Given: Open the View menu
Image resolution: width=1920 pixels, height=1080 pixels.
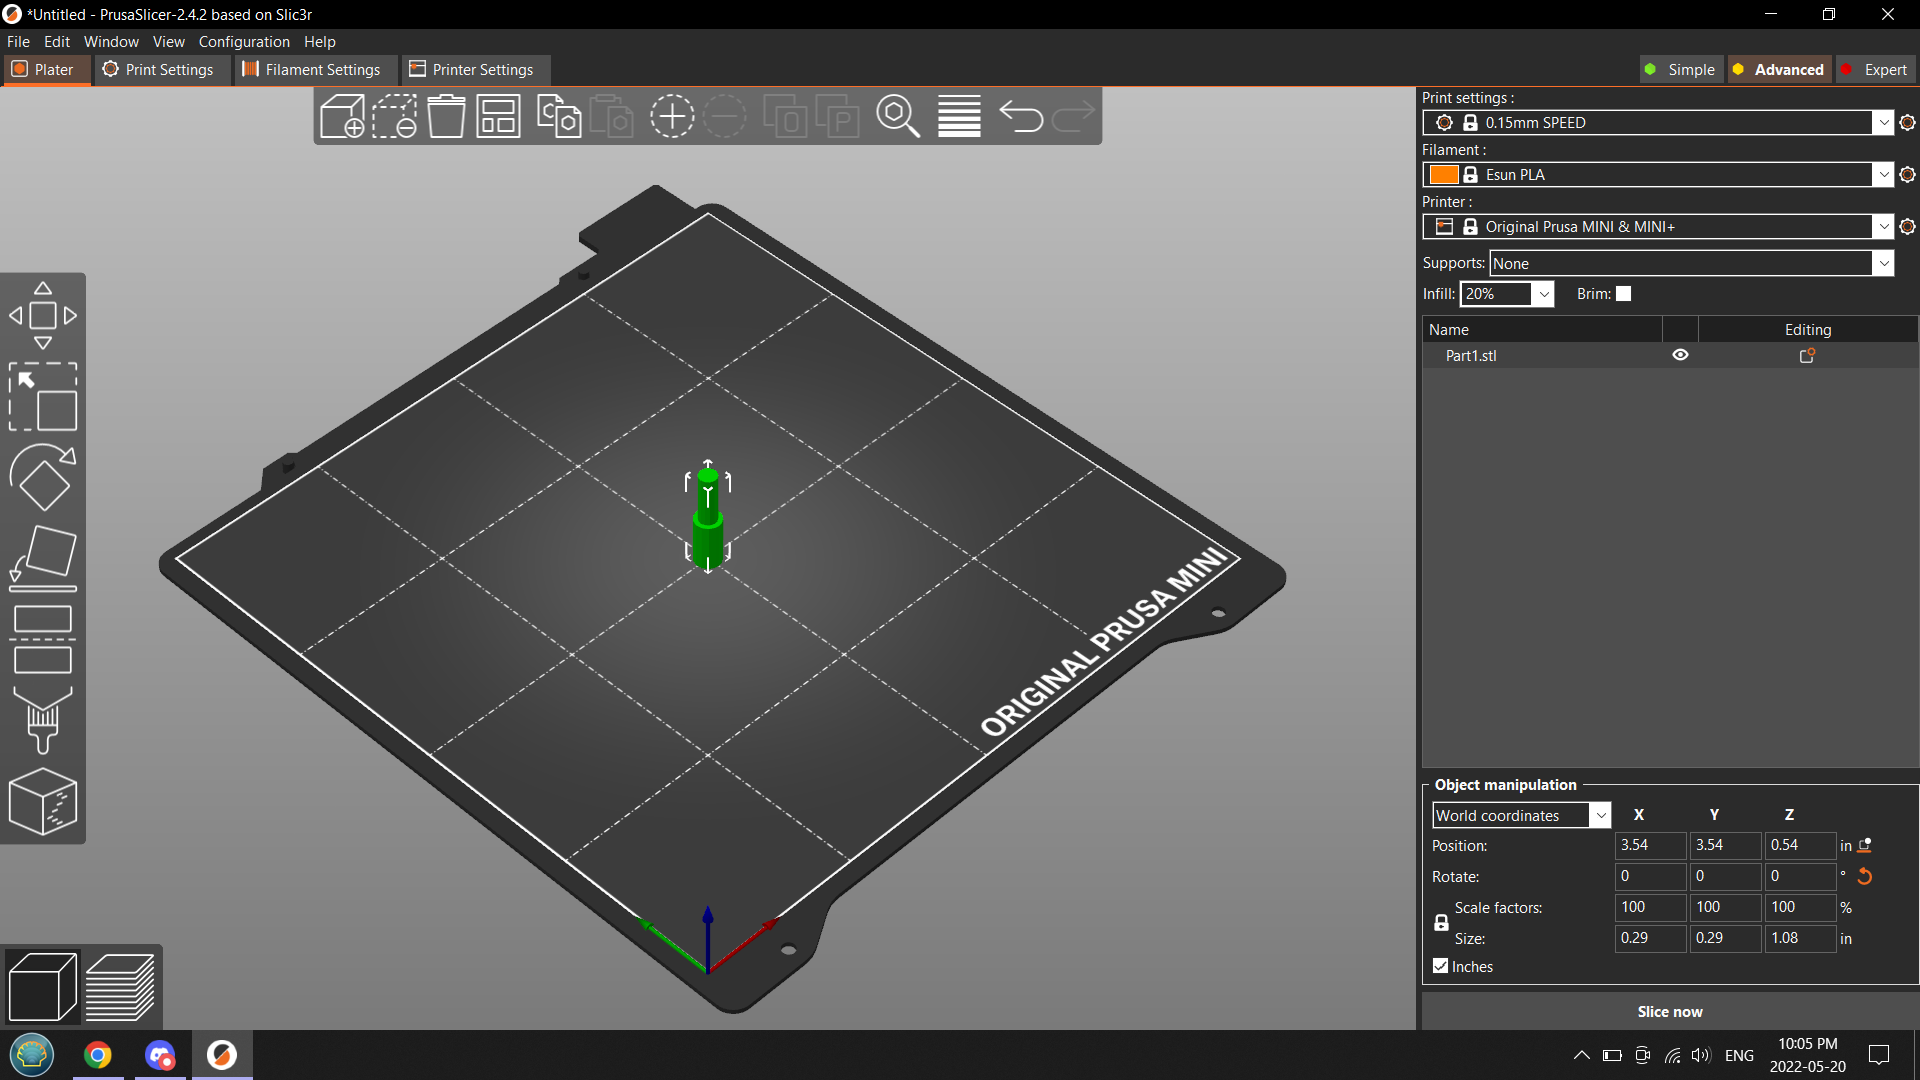Looking at the screenshot, I should pyautogui.click(x=168, y=42).
